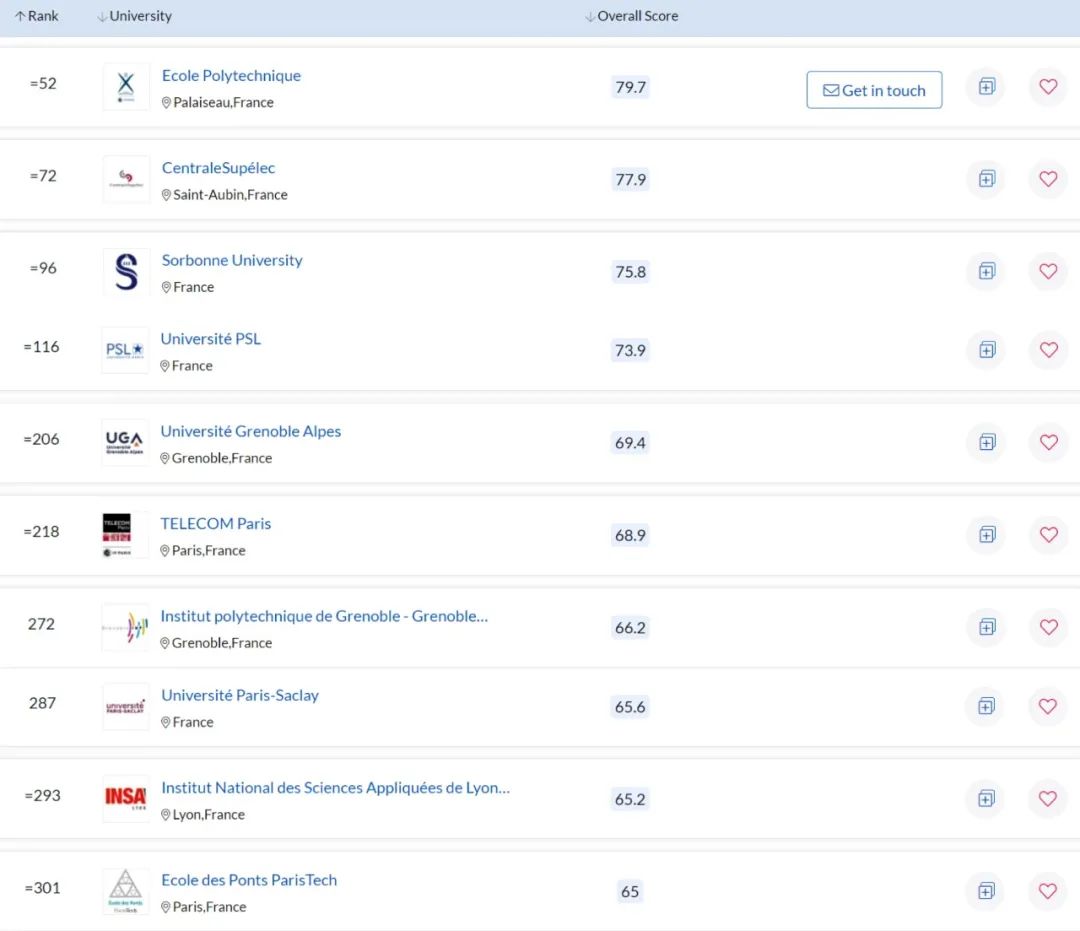The width and height of the screenshot is (1080, 931).
Task: Select overall score 75.8
Action: click(x=630, y=272)
